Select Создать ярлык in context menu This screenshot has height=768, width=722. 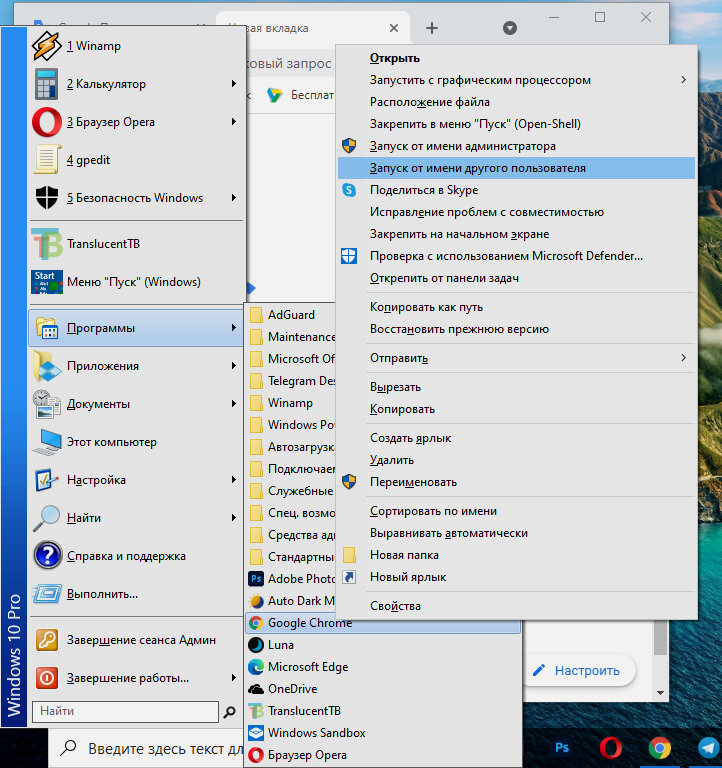(x=516, y=438)
